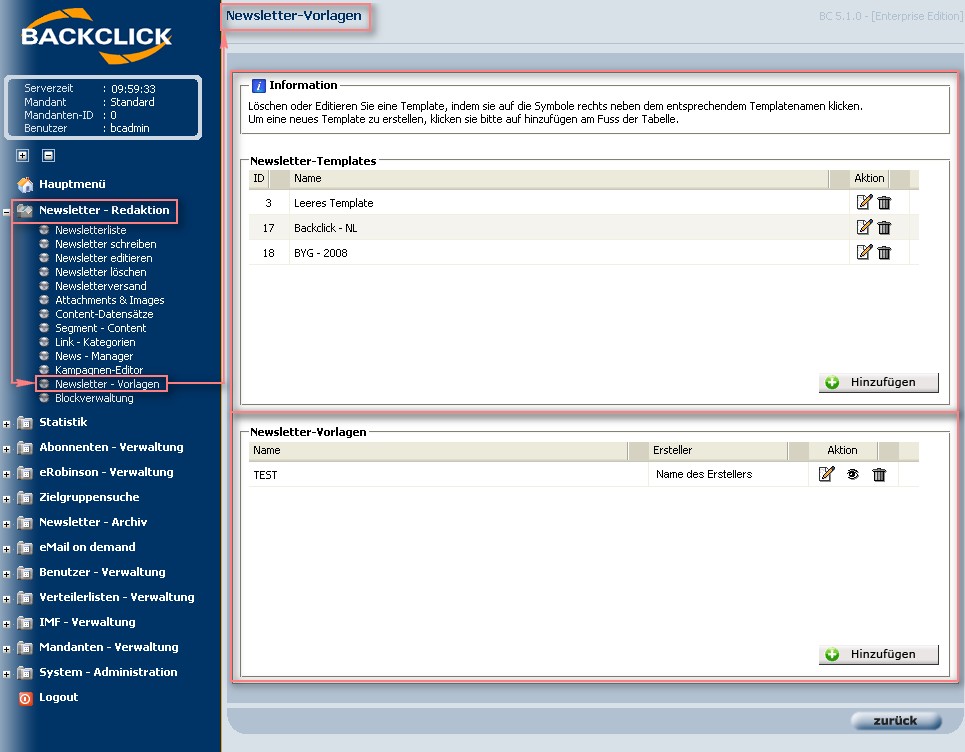Expand the Abonnenten - Verwaltung menu

click(6, 449)
